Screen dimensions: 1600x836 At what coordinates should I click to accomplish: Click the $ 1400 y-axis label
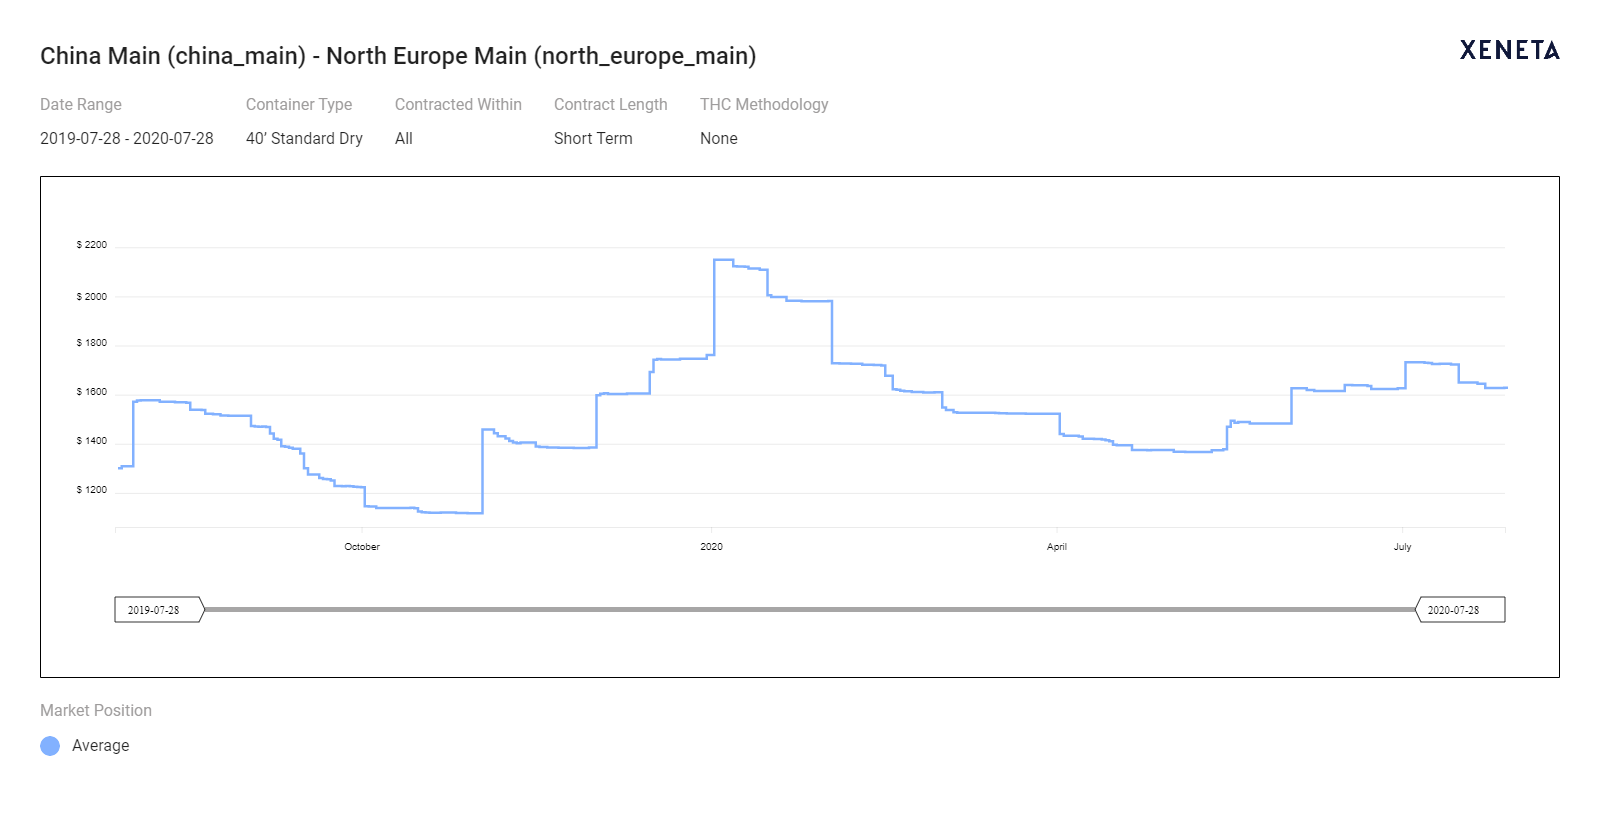coord(92,441)
